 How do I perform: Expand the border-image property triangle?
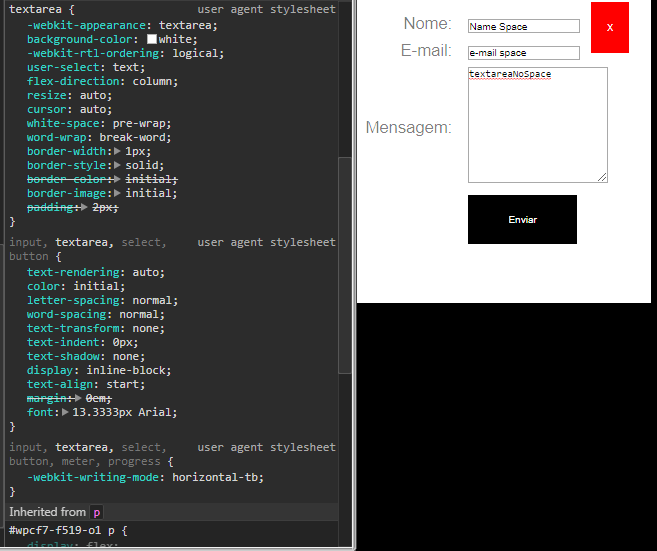(117, 193)
